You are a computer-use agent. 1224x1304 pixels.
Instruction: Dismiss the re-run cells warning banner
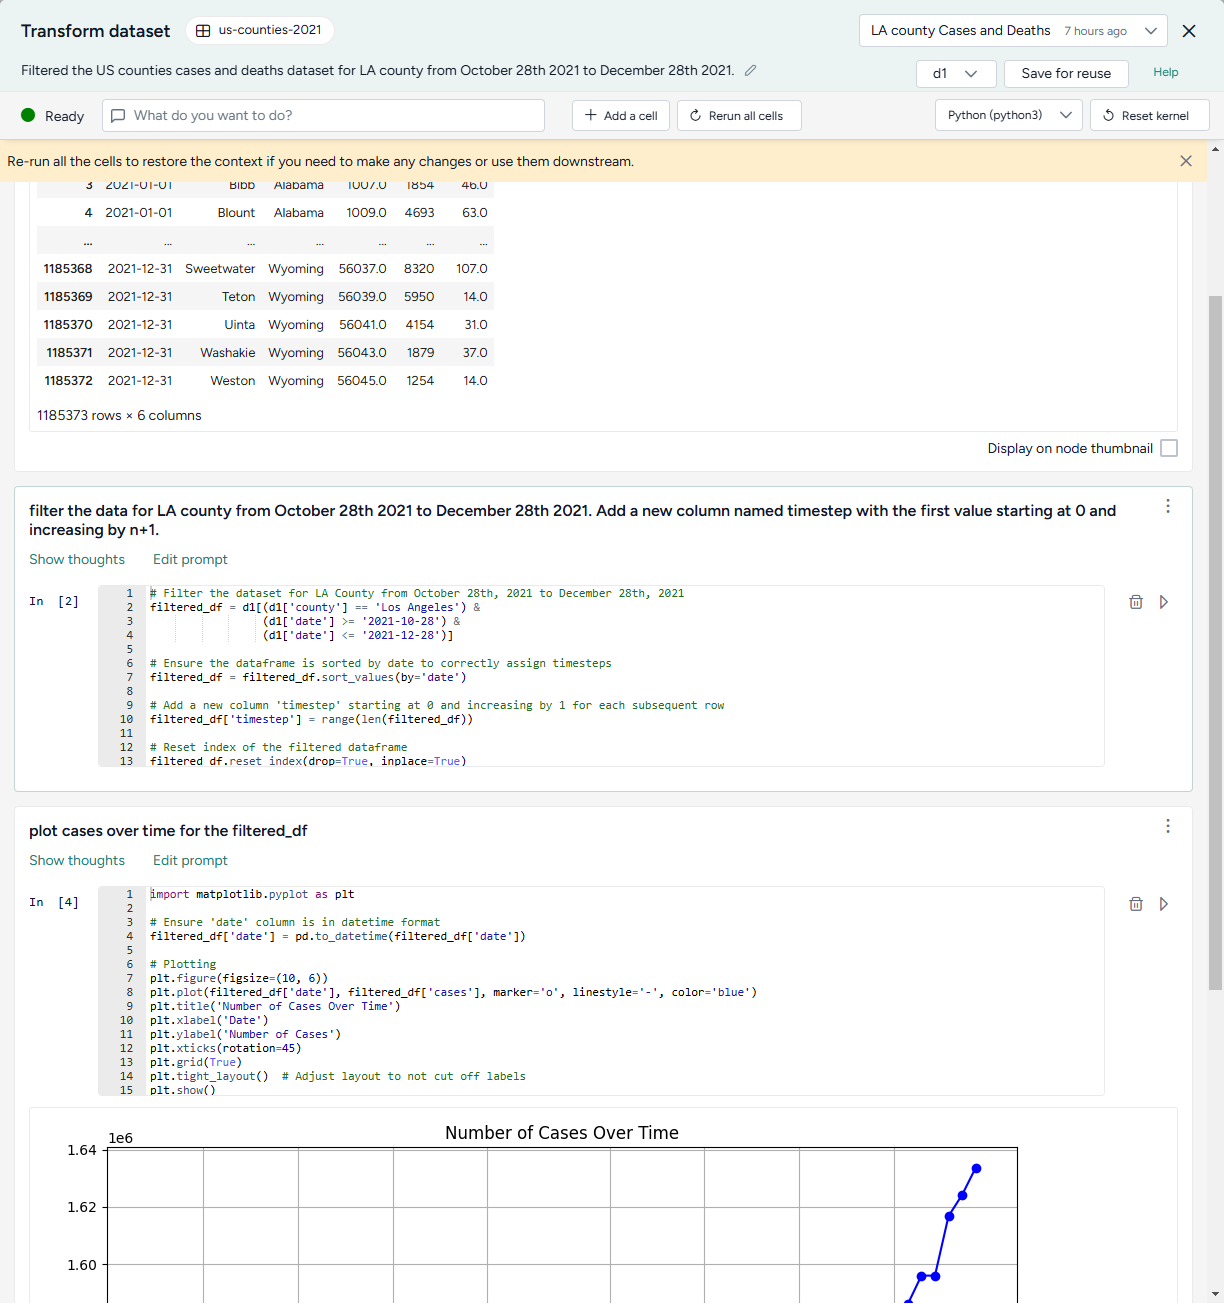[1186, 161]
